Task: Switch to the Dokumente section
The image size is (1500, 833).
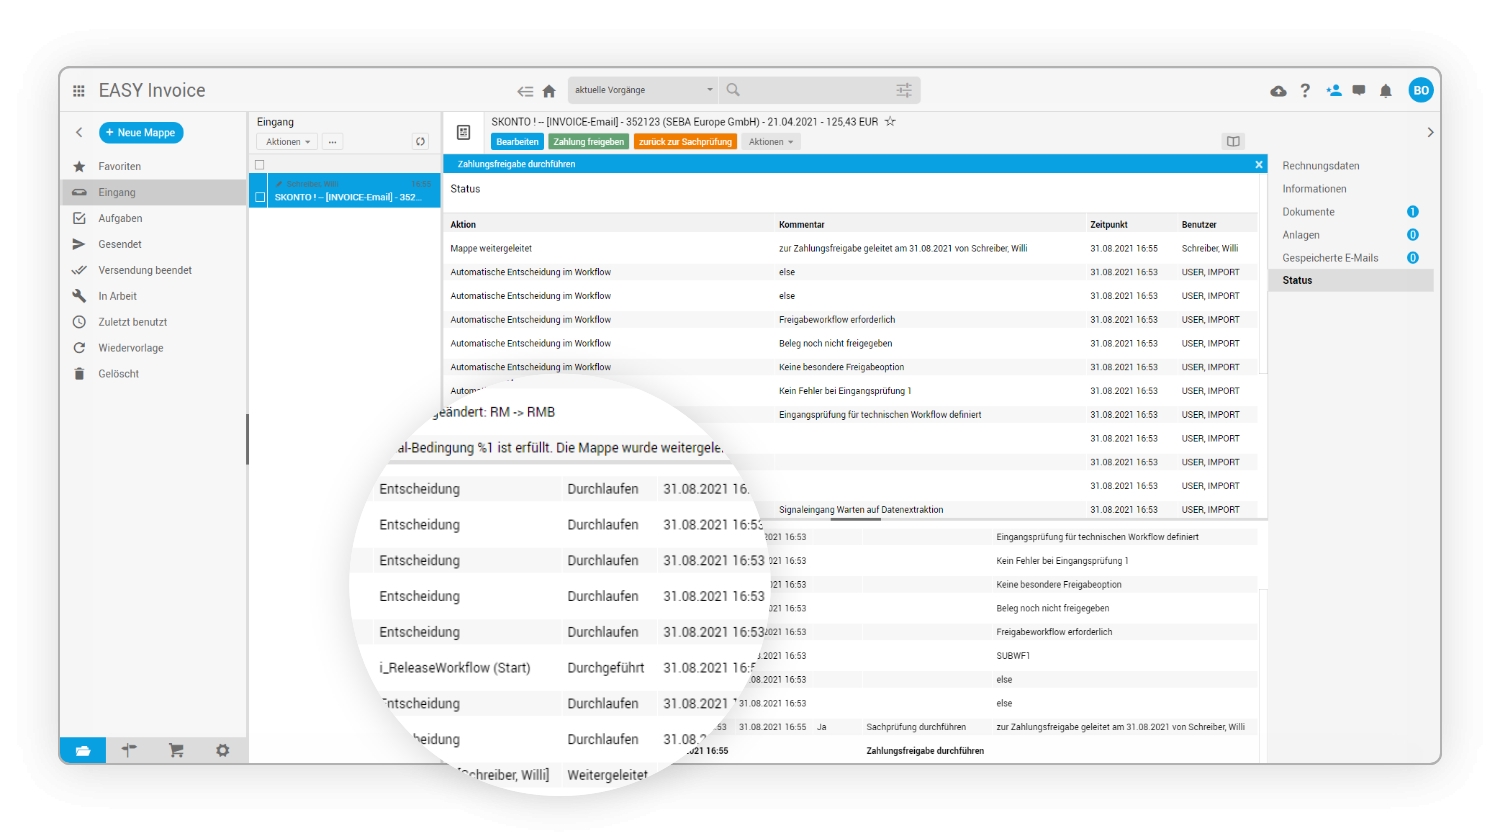Action: click(1309, 212)
